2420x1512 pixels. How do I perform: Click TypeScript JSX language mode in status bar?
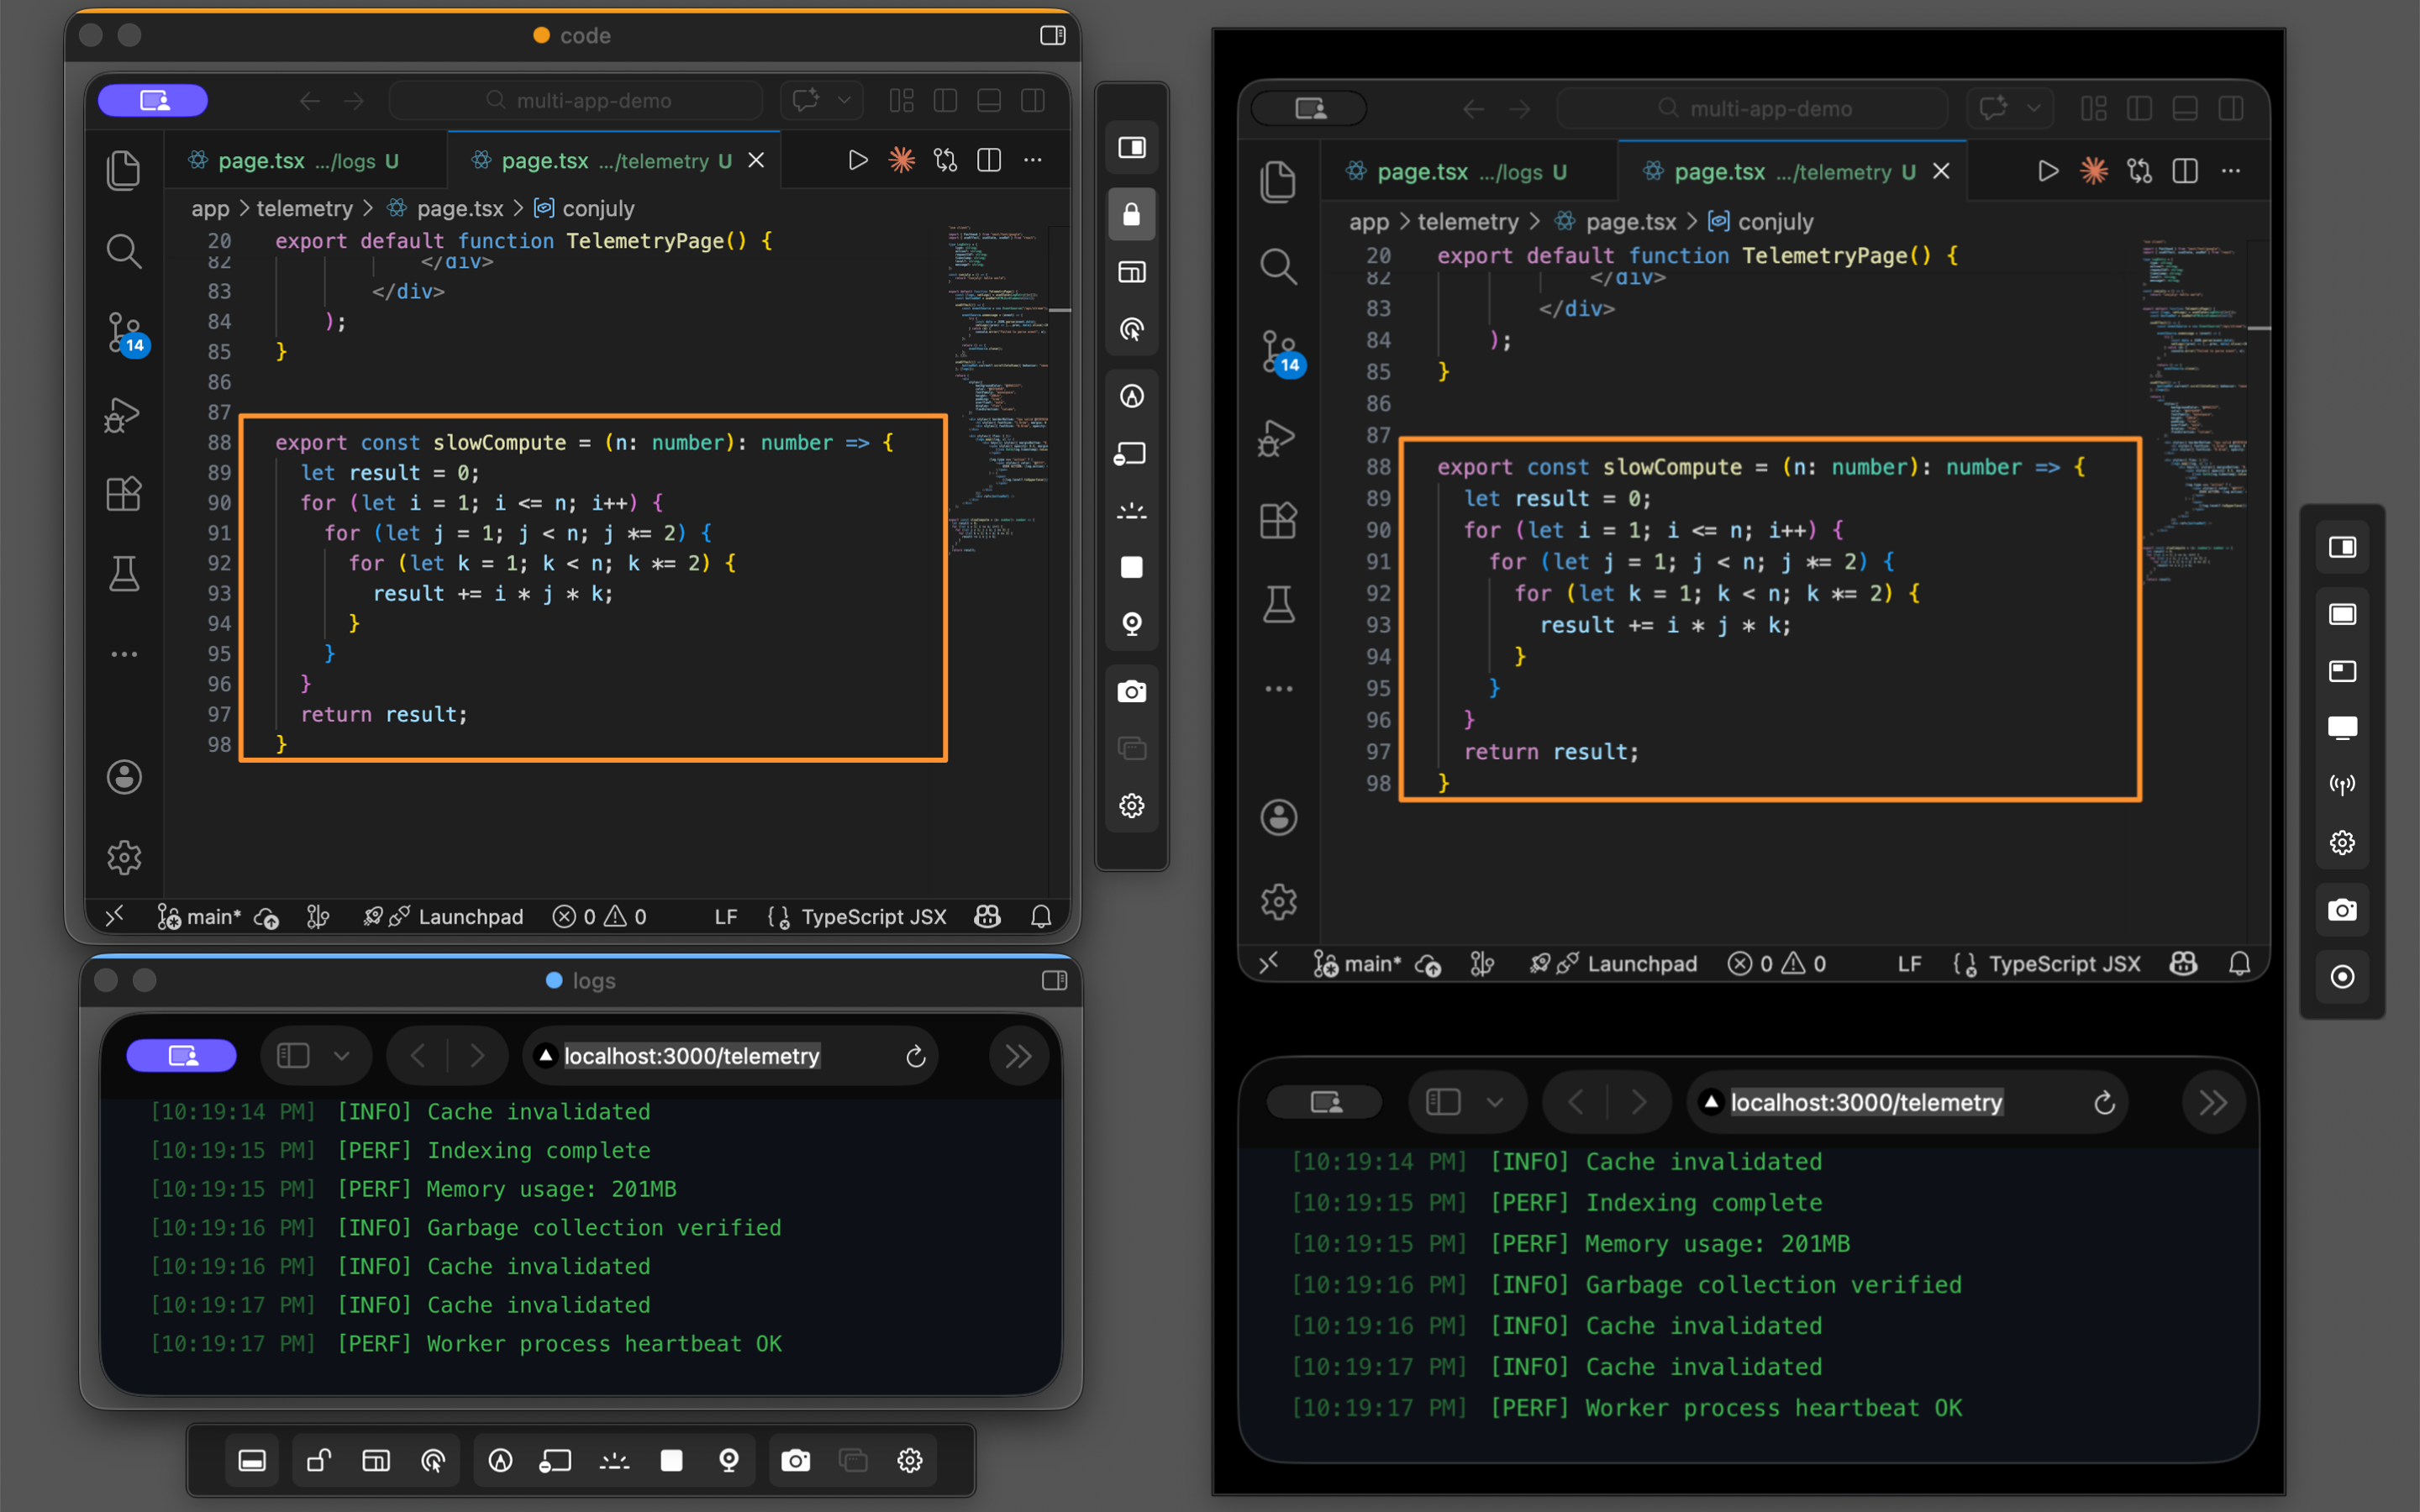(873, 916)
